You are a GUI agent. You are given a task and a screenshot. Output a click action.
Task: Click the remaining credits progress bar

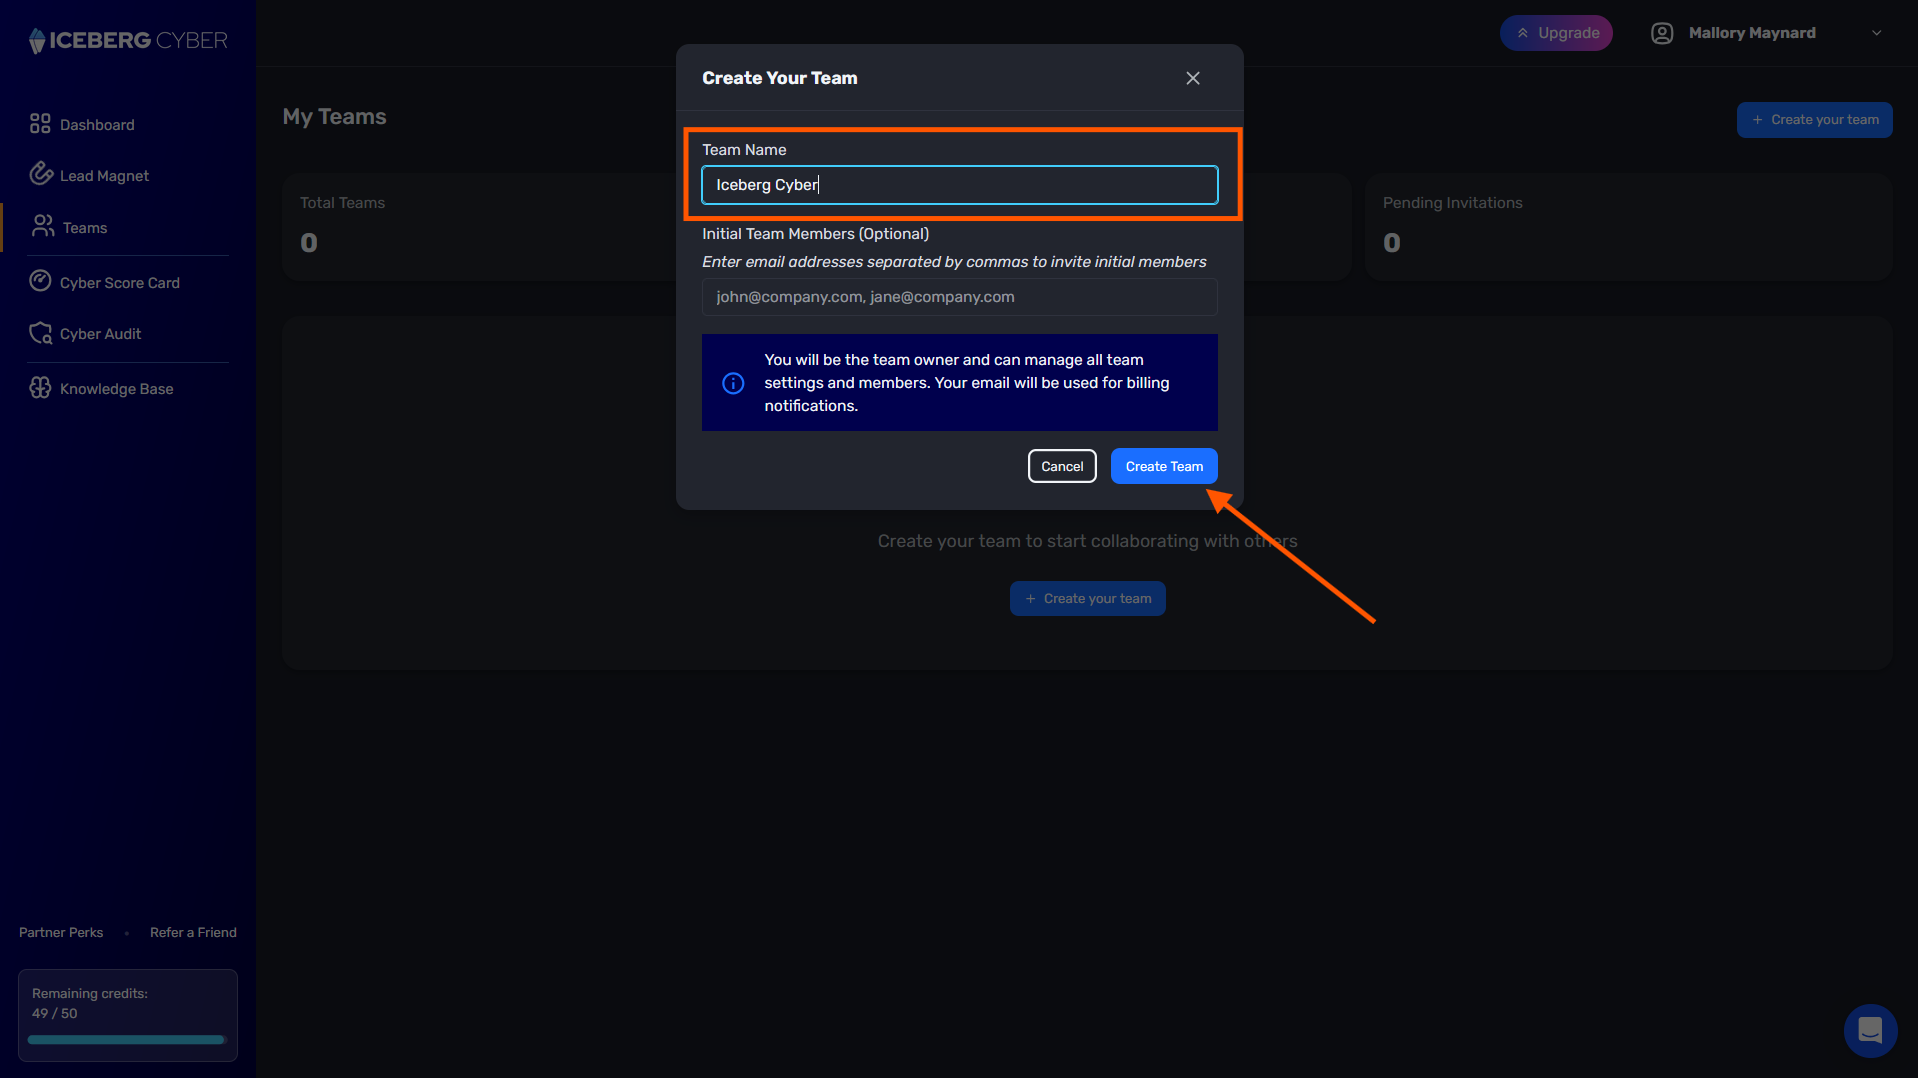tap(127, 1040)
